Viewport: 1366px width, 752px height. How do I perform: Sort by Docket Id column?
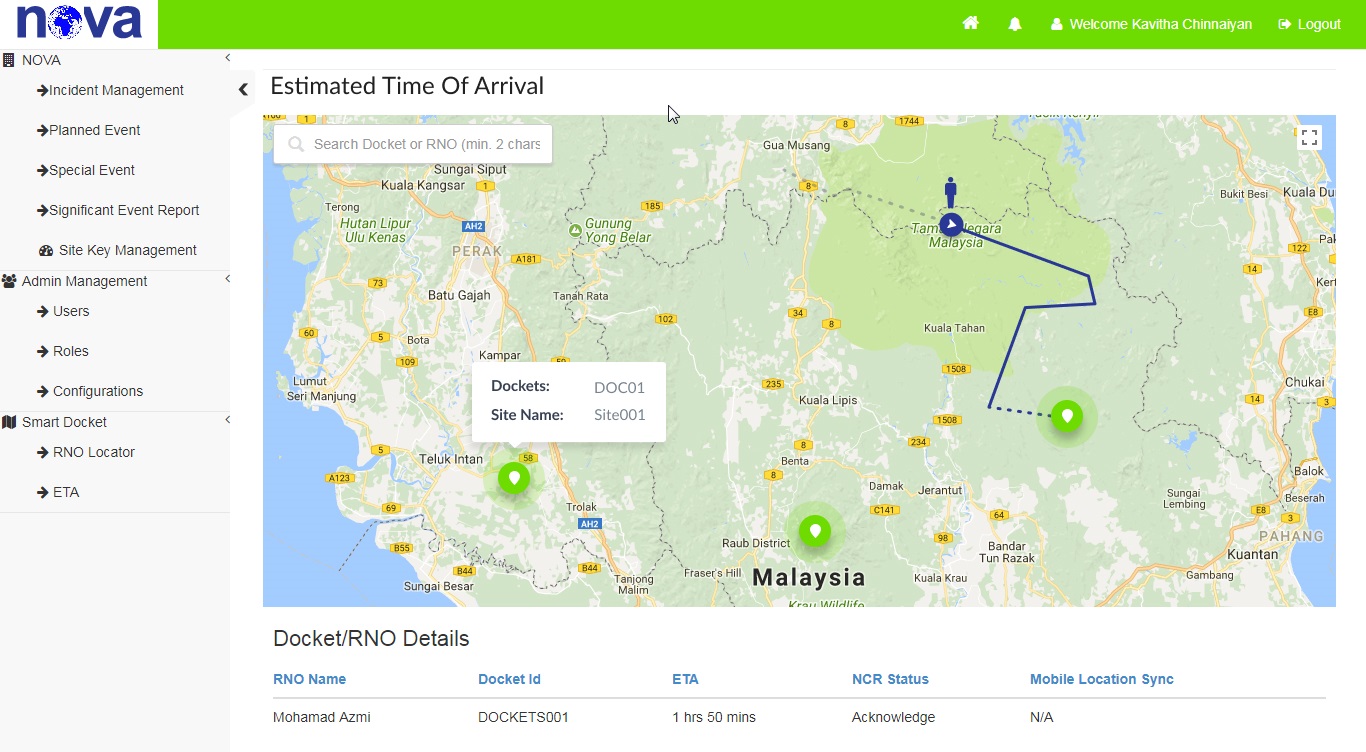pyautogui.click(x=509, y=679)
